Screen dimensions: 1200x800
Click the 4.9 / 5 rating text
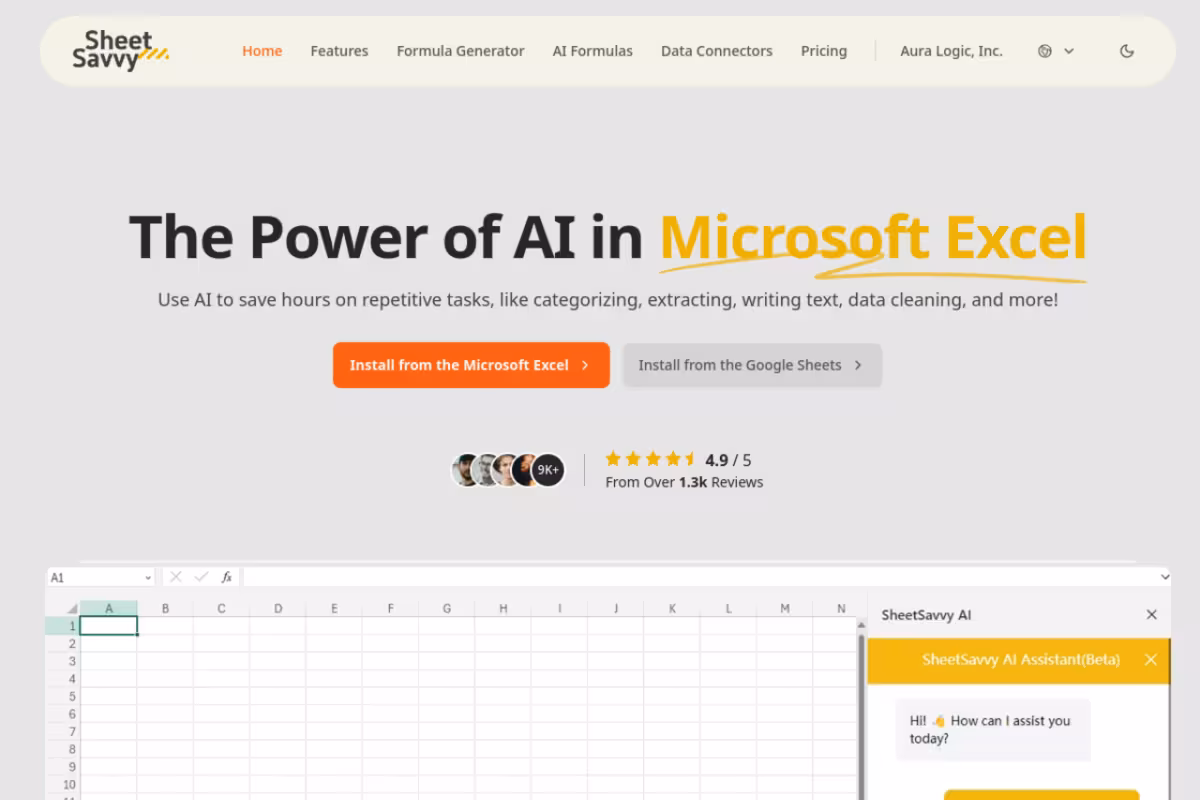(x=728, y=460)
